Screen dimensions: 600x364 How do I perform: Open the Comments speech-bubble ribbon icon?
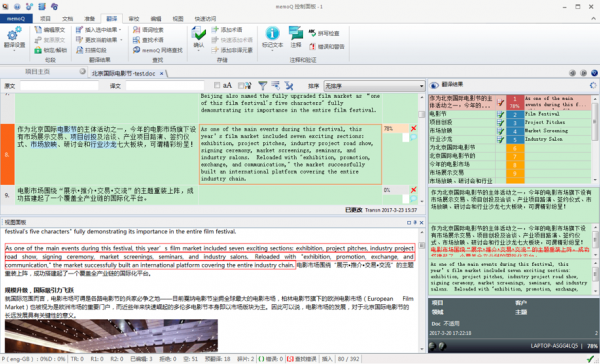click(295, 33)
